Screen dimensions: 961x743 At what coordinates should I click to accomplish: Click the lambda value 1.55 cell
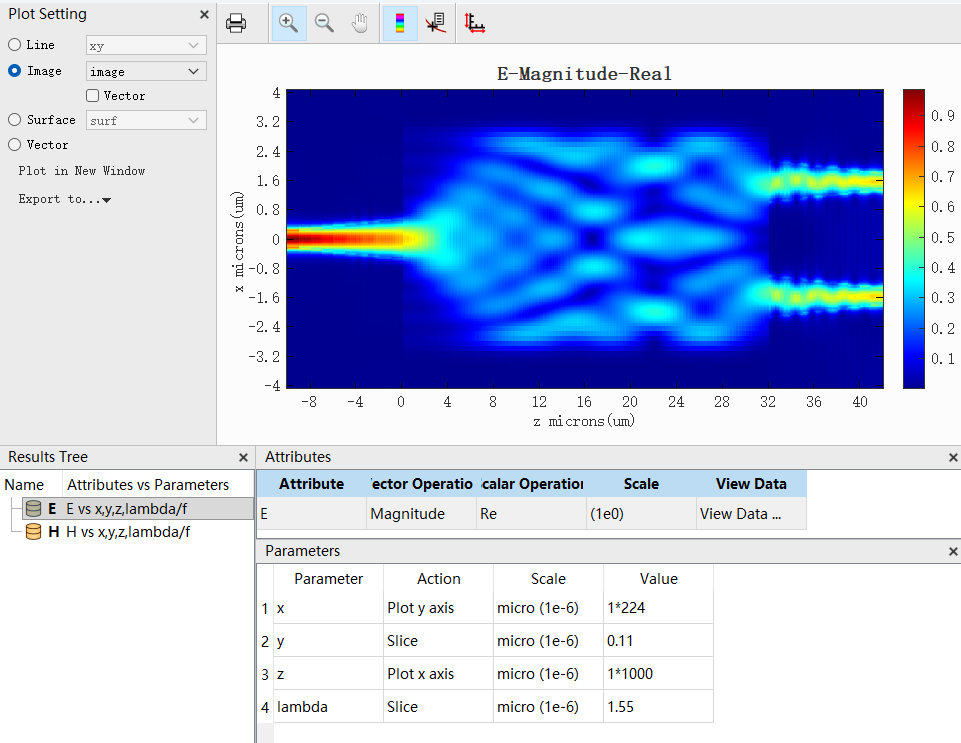coord(657,706)
